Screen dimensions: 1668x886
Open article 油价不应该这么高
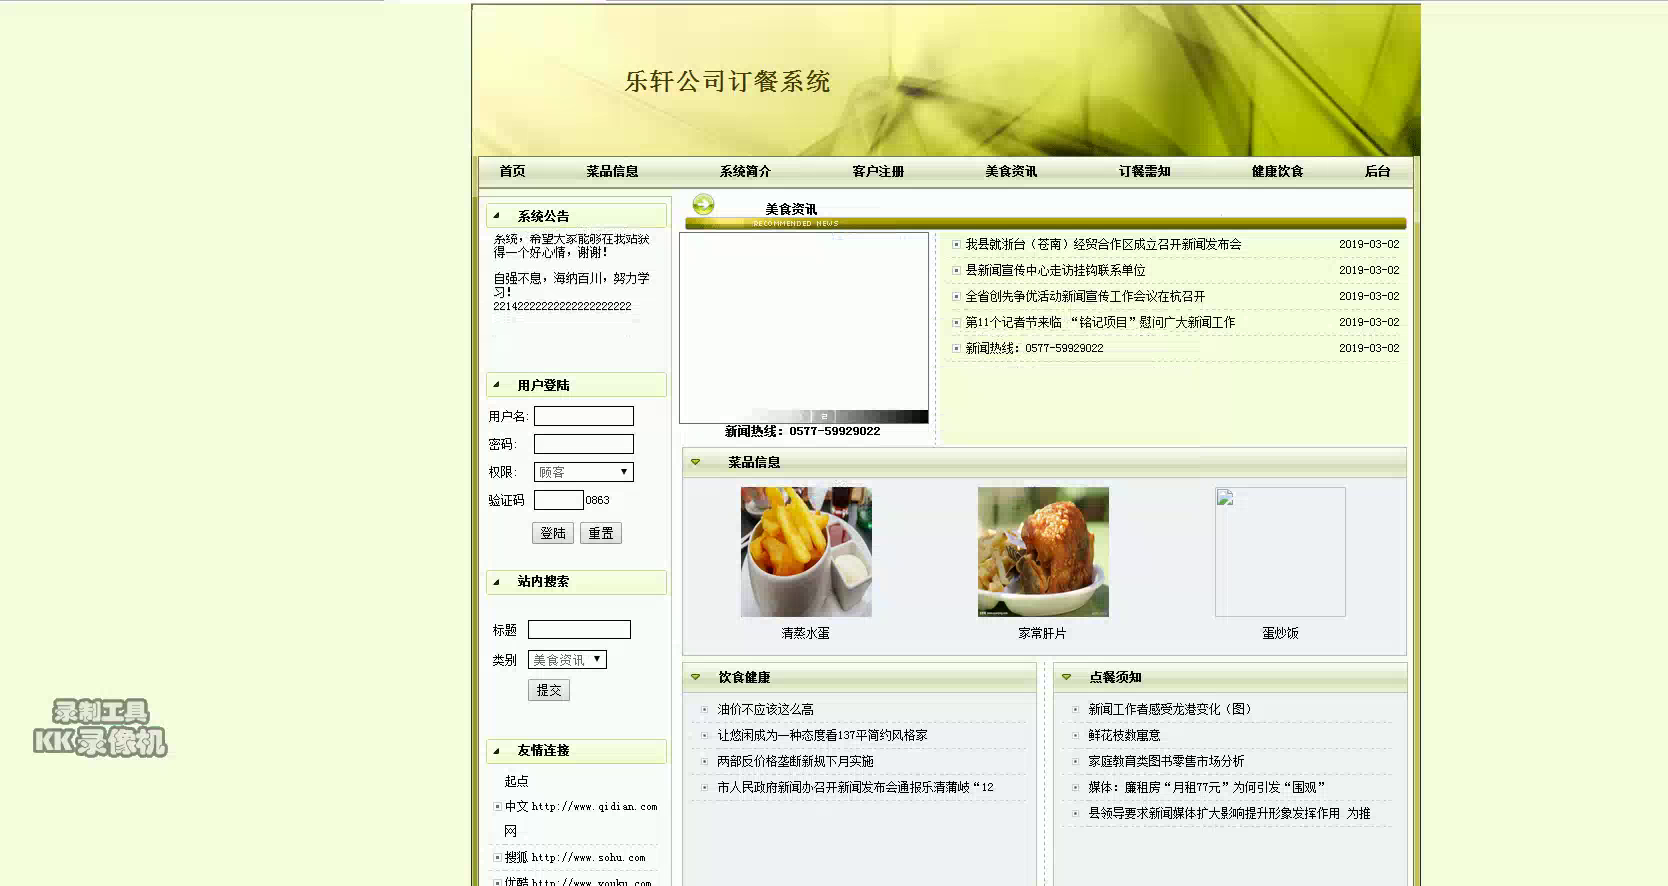point(765,709)
